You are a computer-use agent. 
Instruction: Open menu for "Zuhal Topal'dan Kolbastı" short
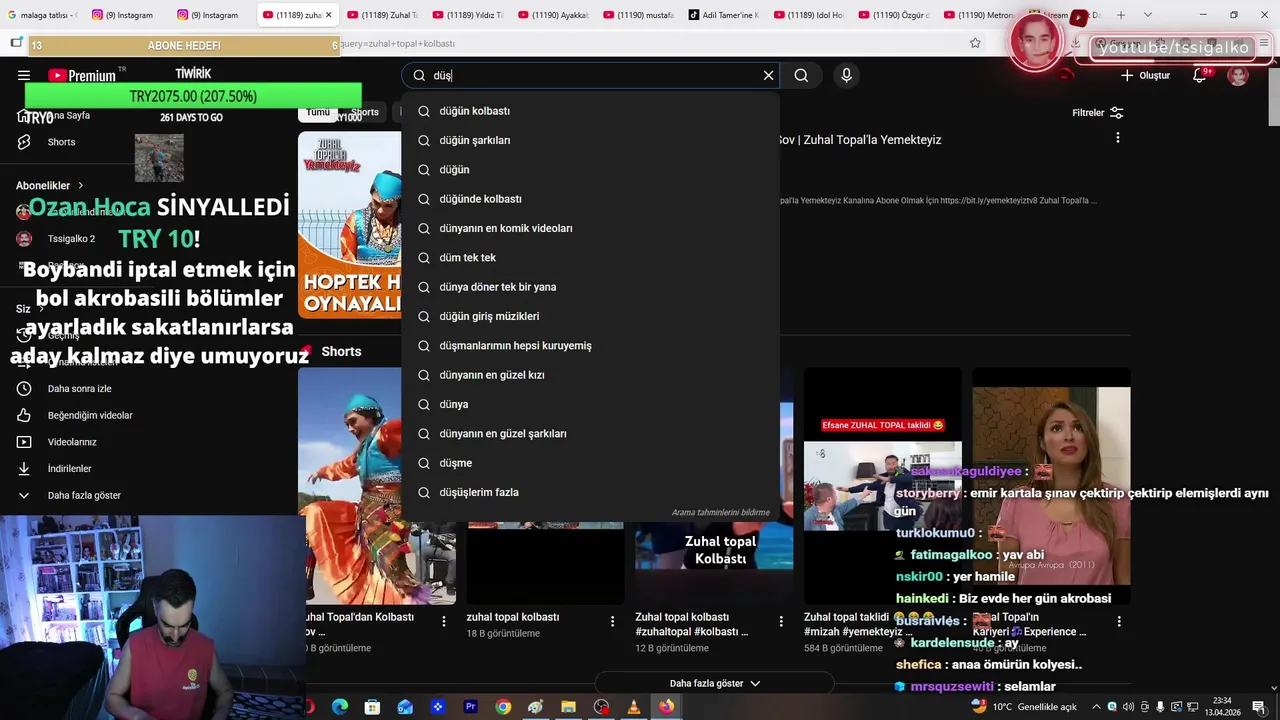click(443, 621)
